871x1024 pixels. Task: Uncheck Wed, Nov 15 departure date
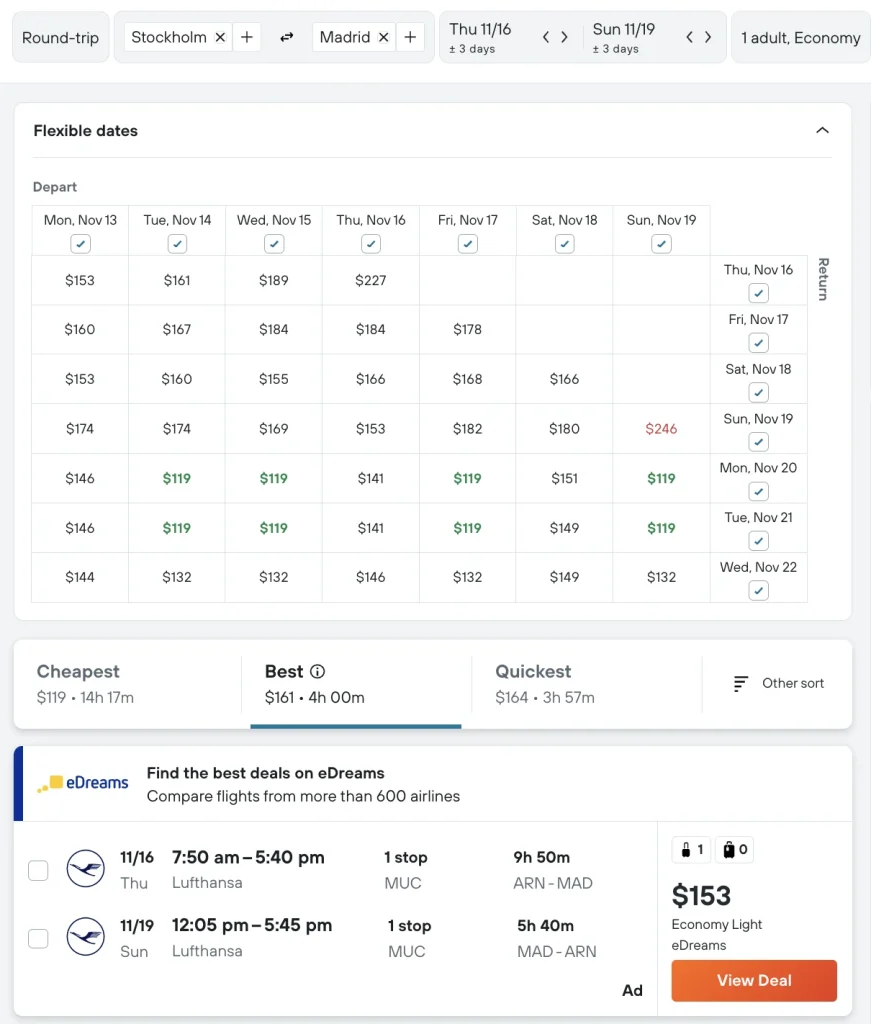pos(274,244)
